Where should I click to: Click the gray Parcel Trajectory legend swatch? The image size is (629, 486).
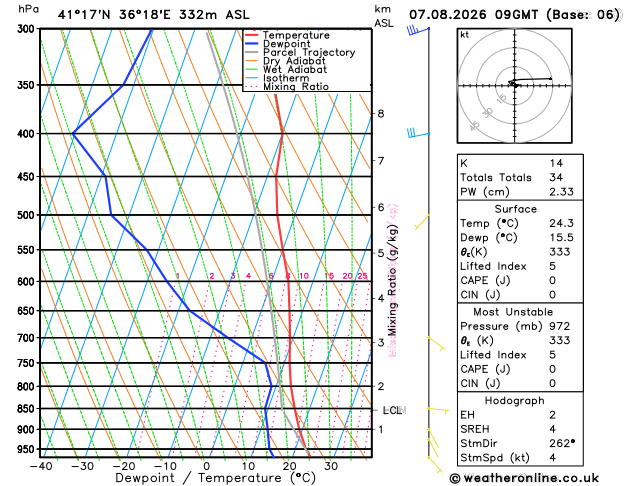pos(252,52)
